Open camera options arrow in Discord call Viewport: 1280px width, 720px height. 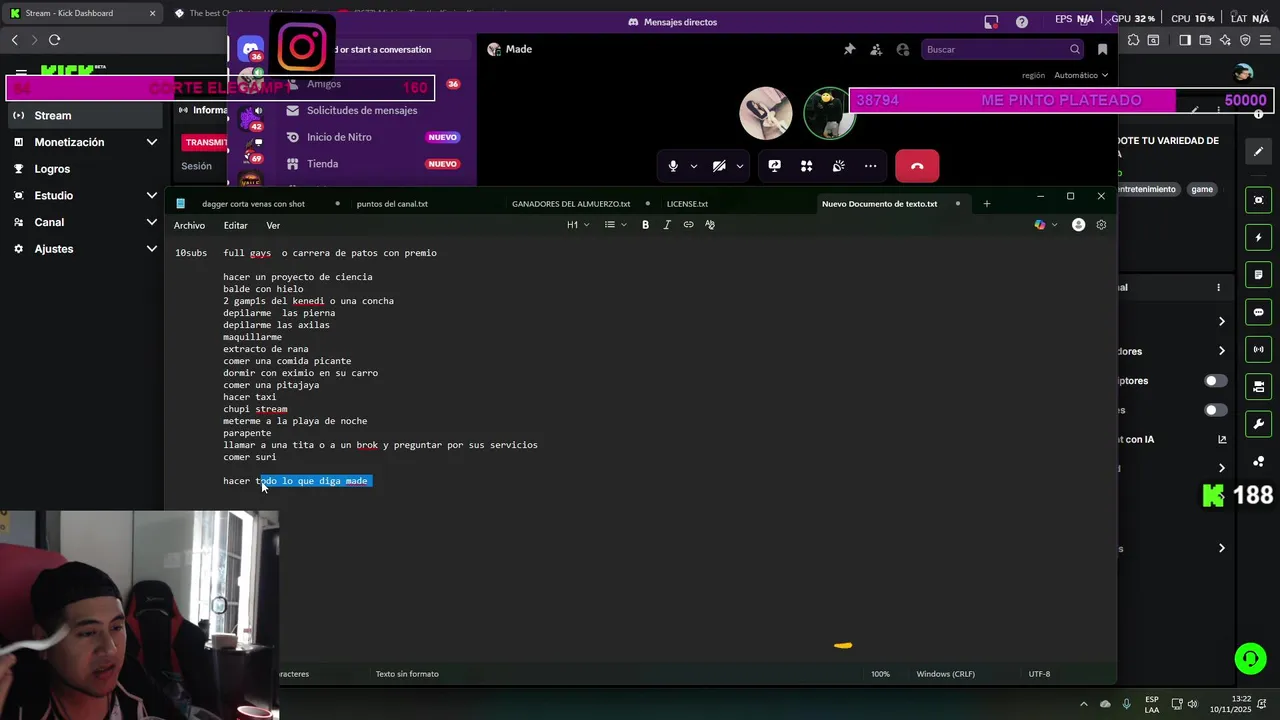(x=739, y=166)
